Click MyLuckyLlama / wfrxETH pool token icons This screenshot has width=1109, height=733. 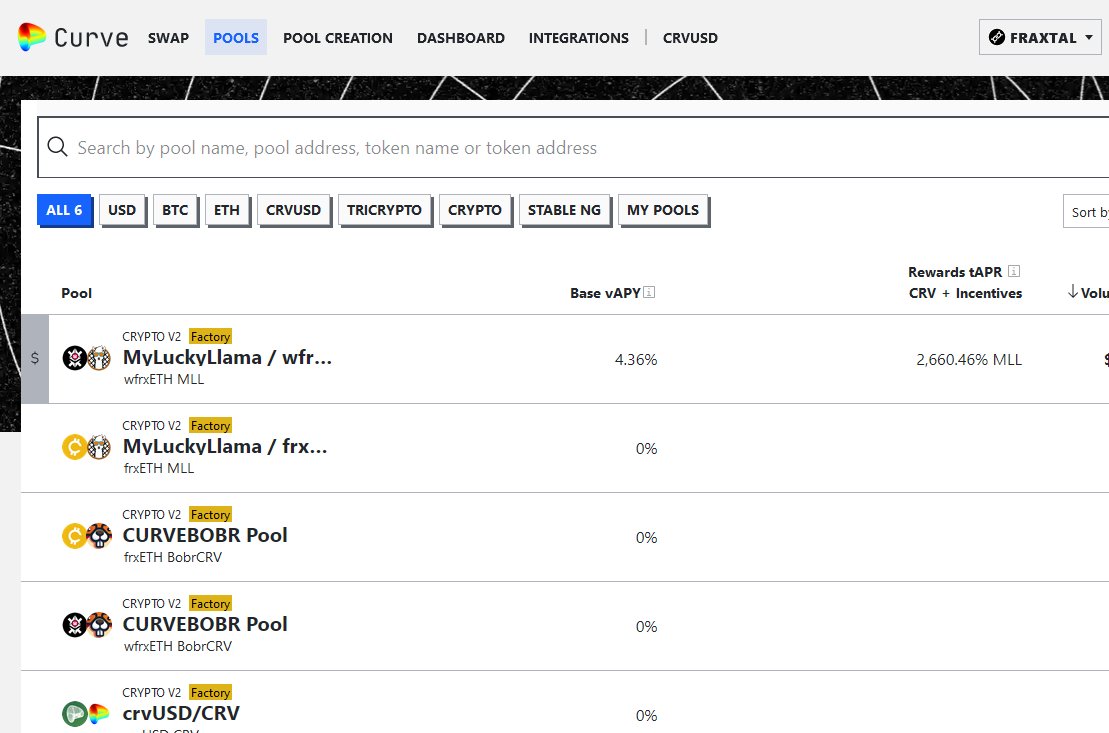tap(86, 358)
